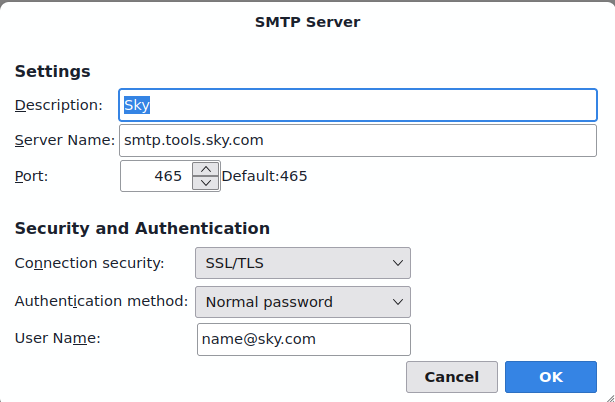Cancel the SMTP Server dialog
The image size is (615, 402).
452,377
